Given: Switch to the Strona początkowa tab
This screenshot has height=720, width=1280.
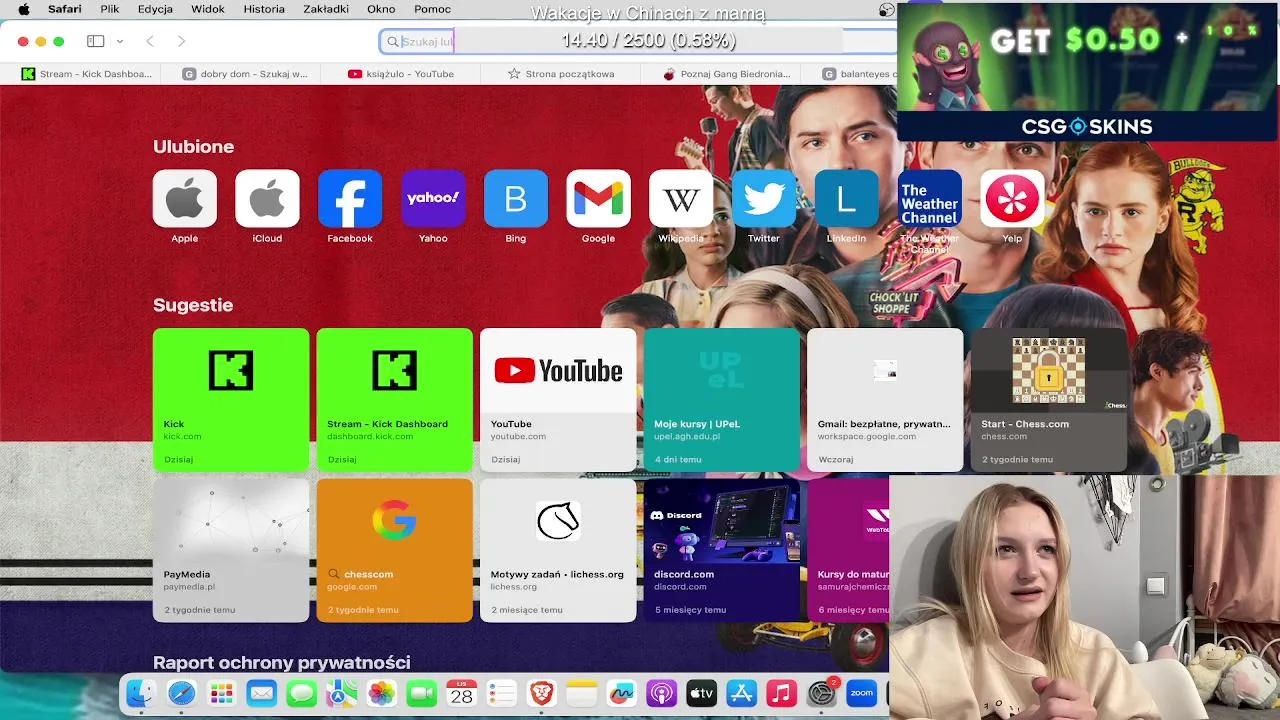Looking at the screenshot, I should 561,74.
